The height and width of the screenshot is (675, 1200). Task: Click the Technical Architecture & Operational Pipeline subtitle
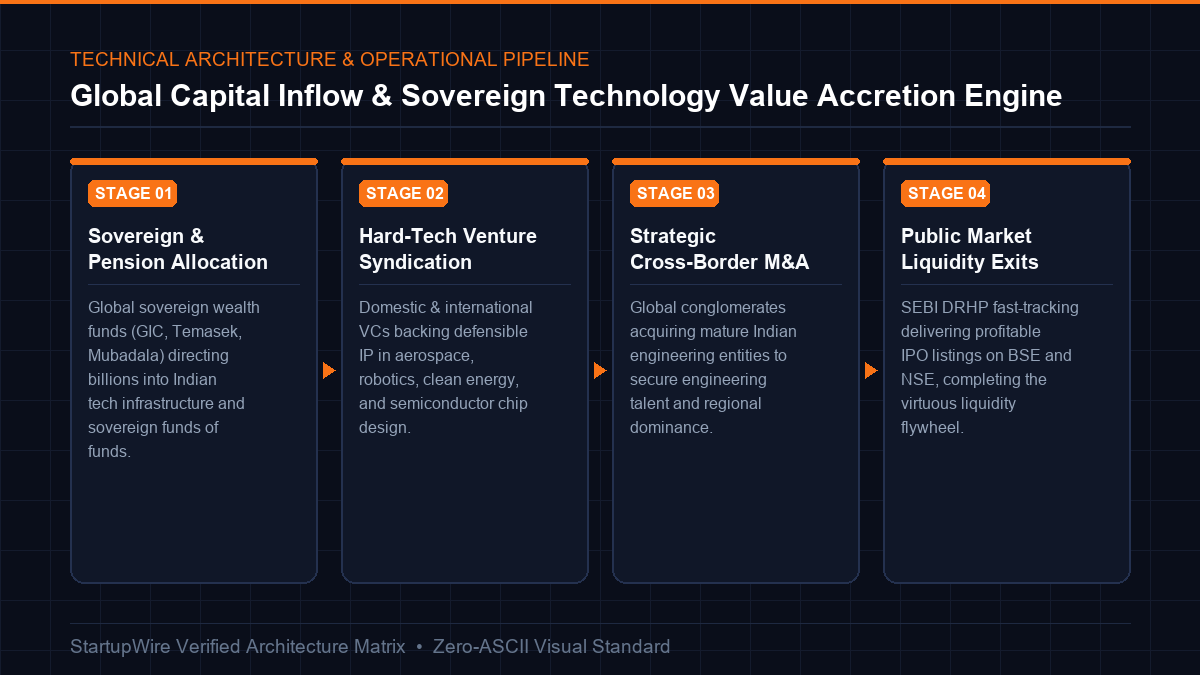click(x=330, y=59)
